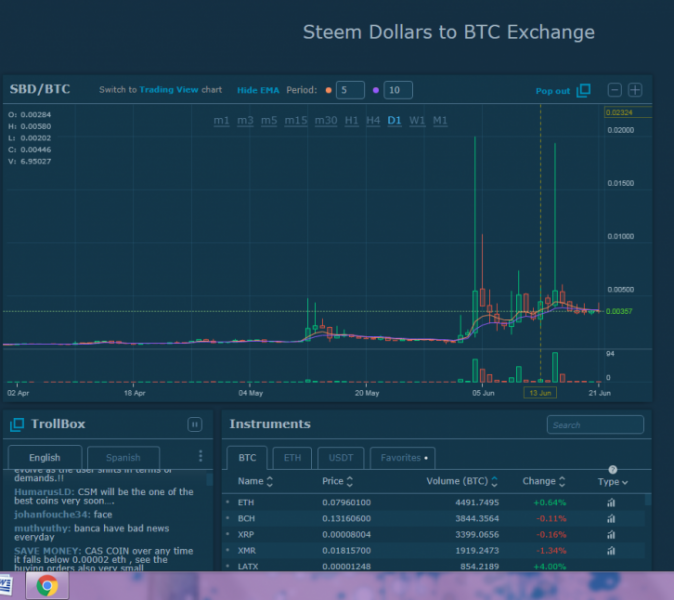Open TrollBox three-dot options menu

click(200, 456)
